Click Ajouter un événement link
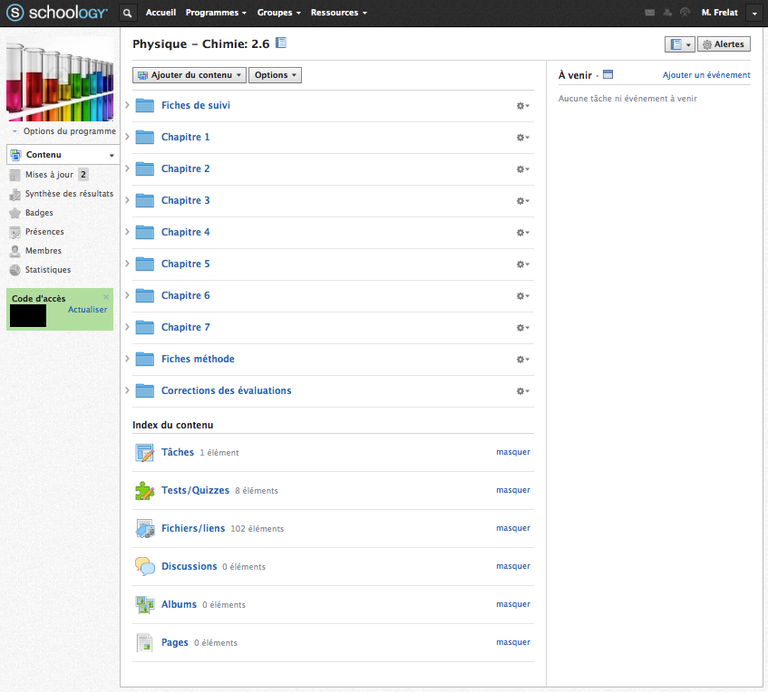 [706, 75]
